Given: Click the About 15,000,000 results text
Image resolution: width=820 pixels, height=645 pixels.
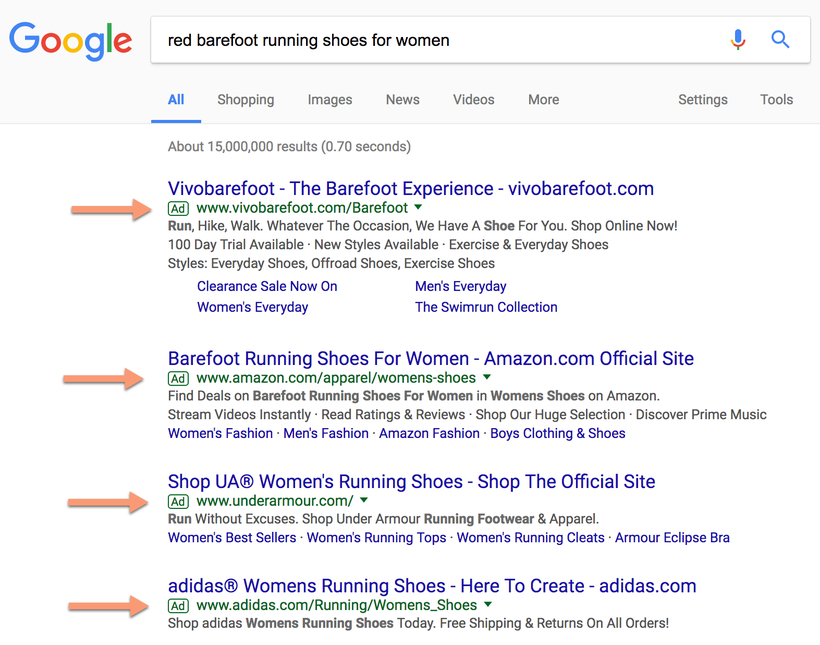Looking at the screenshot, I should [289, 146].
